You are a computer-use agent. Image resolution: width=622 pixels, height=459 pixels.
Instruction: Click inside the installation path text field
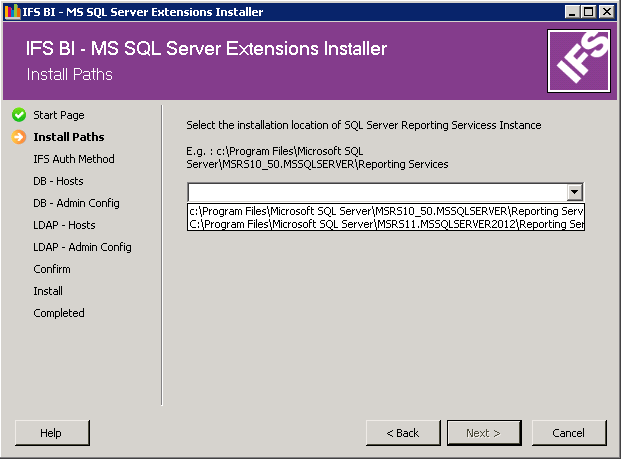pyautogui.click(x=376, y=192)
